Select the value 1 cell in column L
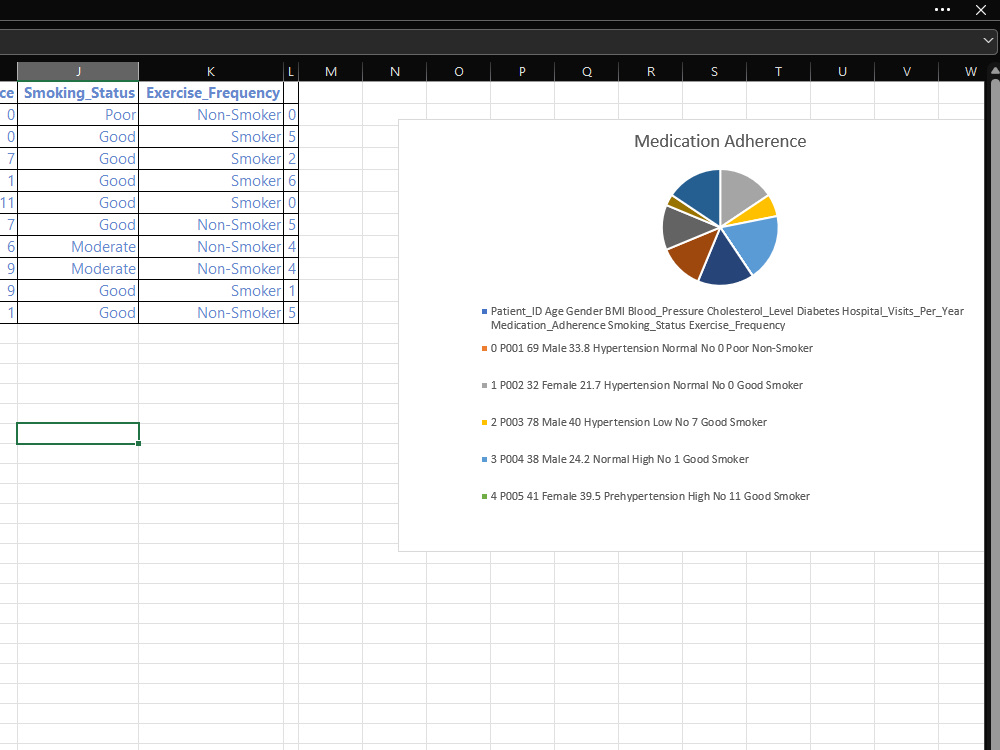The image size is (1000, 750). click(x=291, y=291)
